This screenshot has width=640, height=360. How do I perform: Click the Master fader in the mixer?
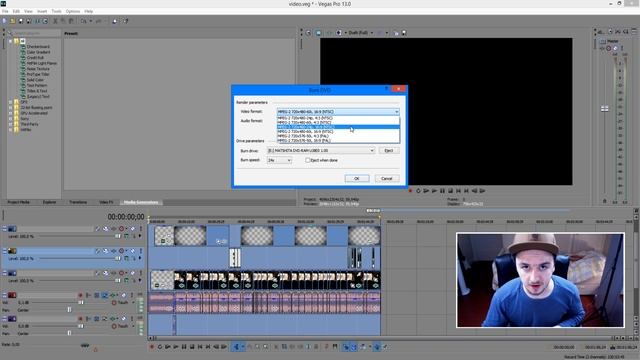604,109
